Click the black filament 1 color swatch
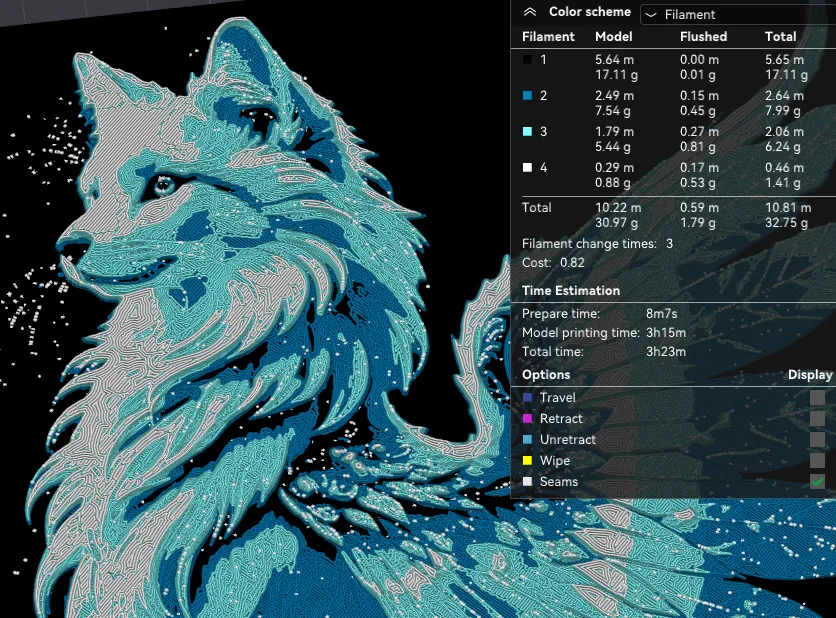 pyautogui.click(x=527, y=60)
